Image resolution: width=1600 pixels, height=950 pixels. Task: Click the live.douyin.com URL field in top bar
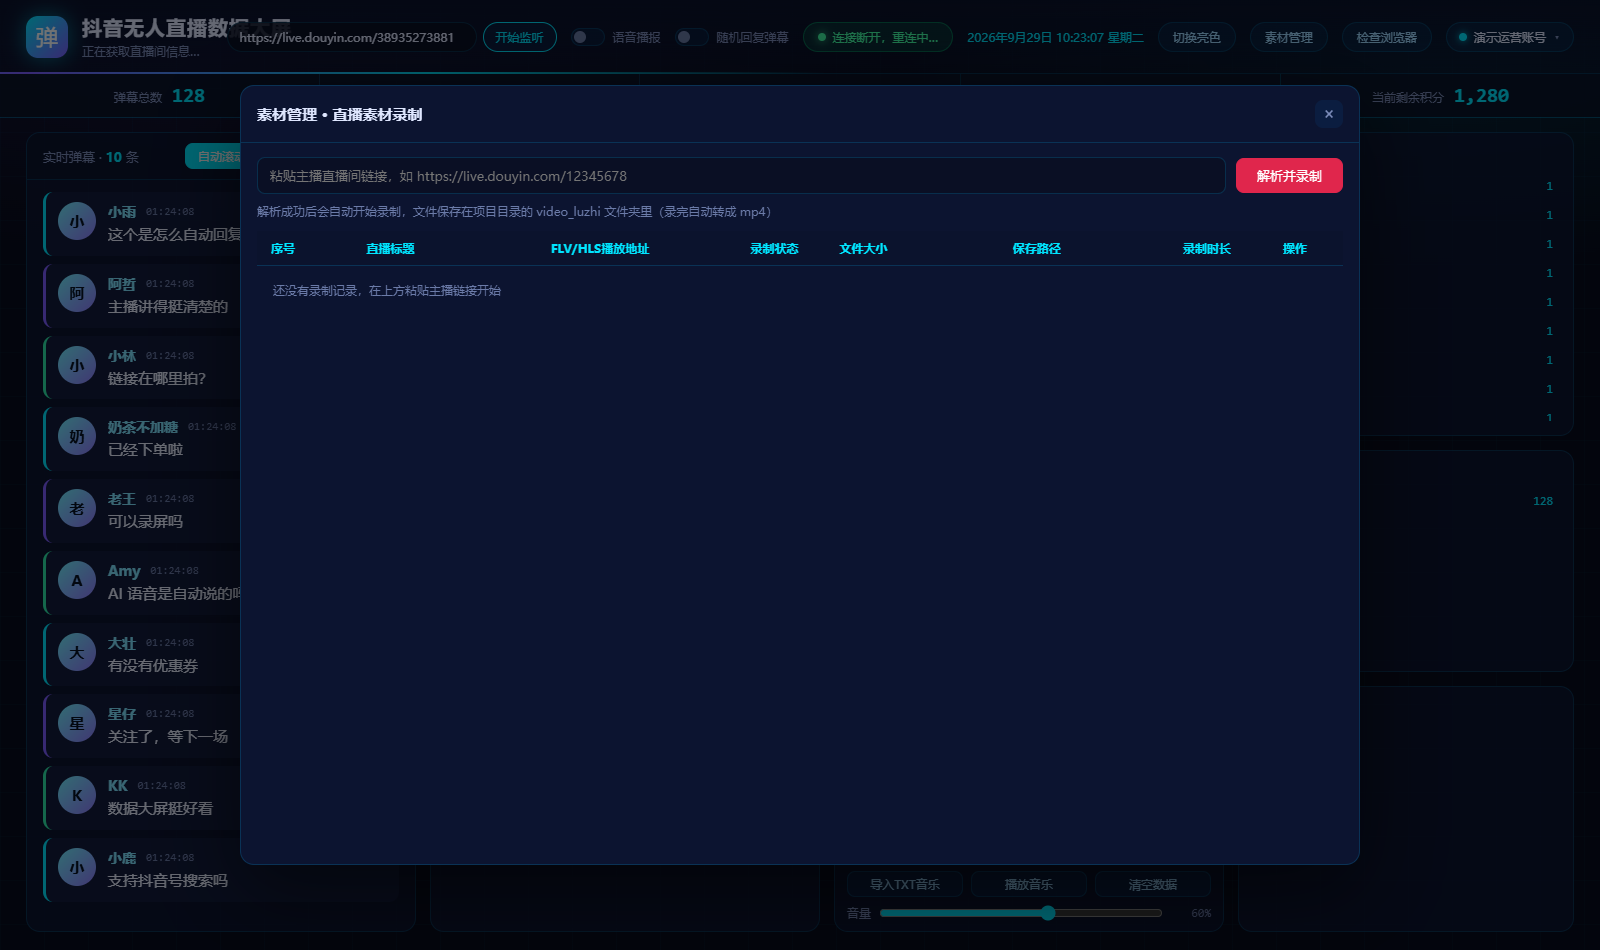click(x=352, y=37)
